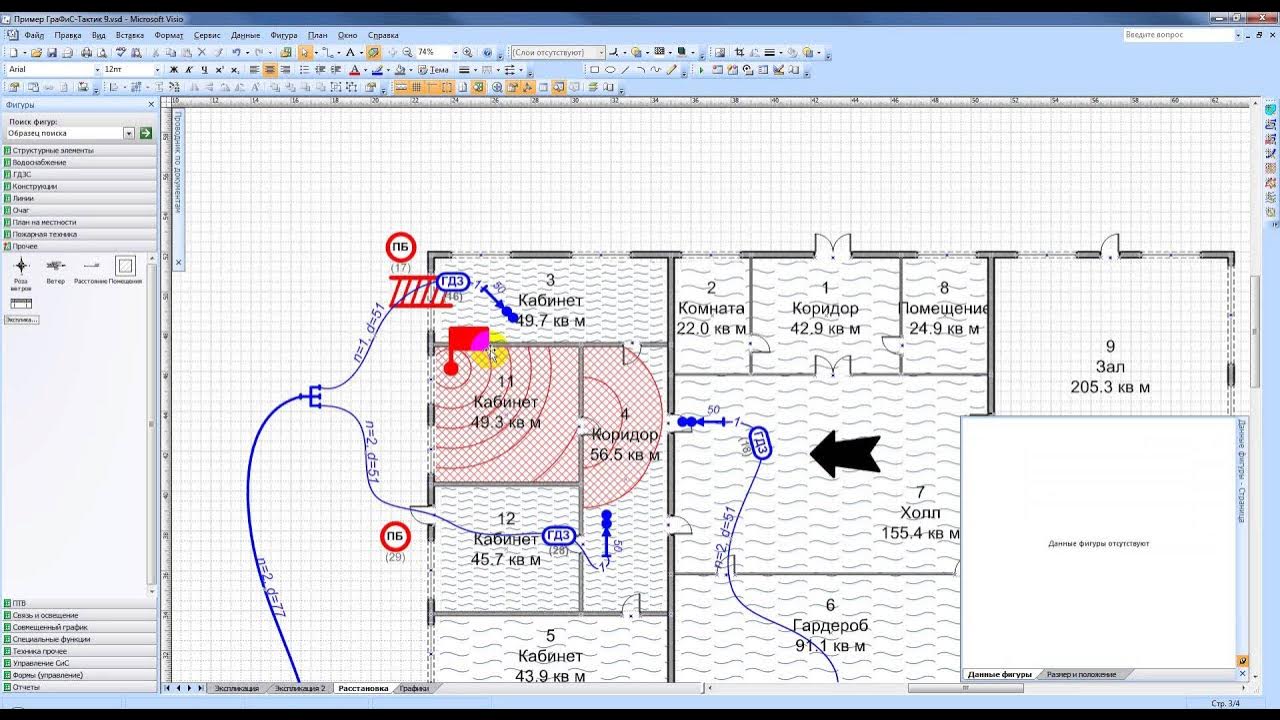Viewport: 1280px width, 720px height.
Task: Open the Arial font name dropdown
Action: pyautogui.click(x=98, y=70)
